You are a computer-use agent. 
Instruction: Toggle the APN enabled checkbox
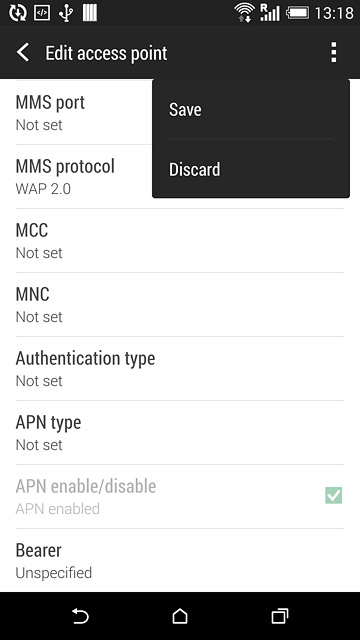pos(333,496)
